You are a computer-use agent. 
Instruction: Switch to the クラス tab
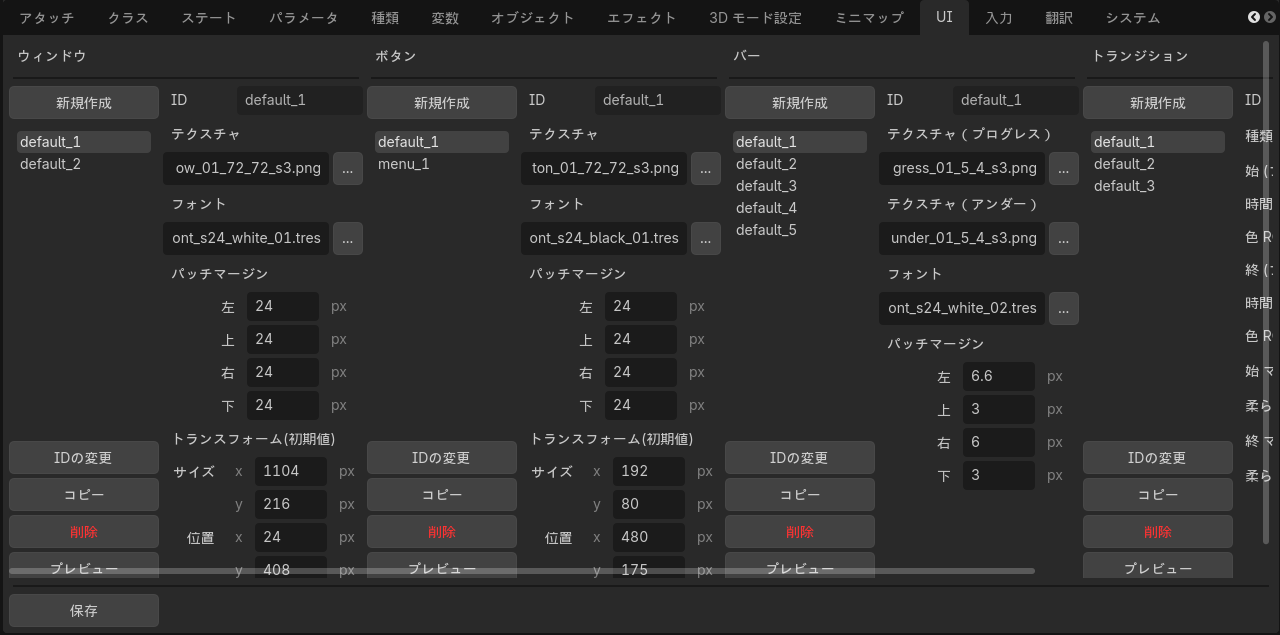128,18
